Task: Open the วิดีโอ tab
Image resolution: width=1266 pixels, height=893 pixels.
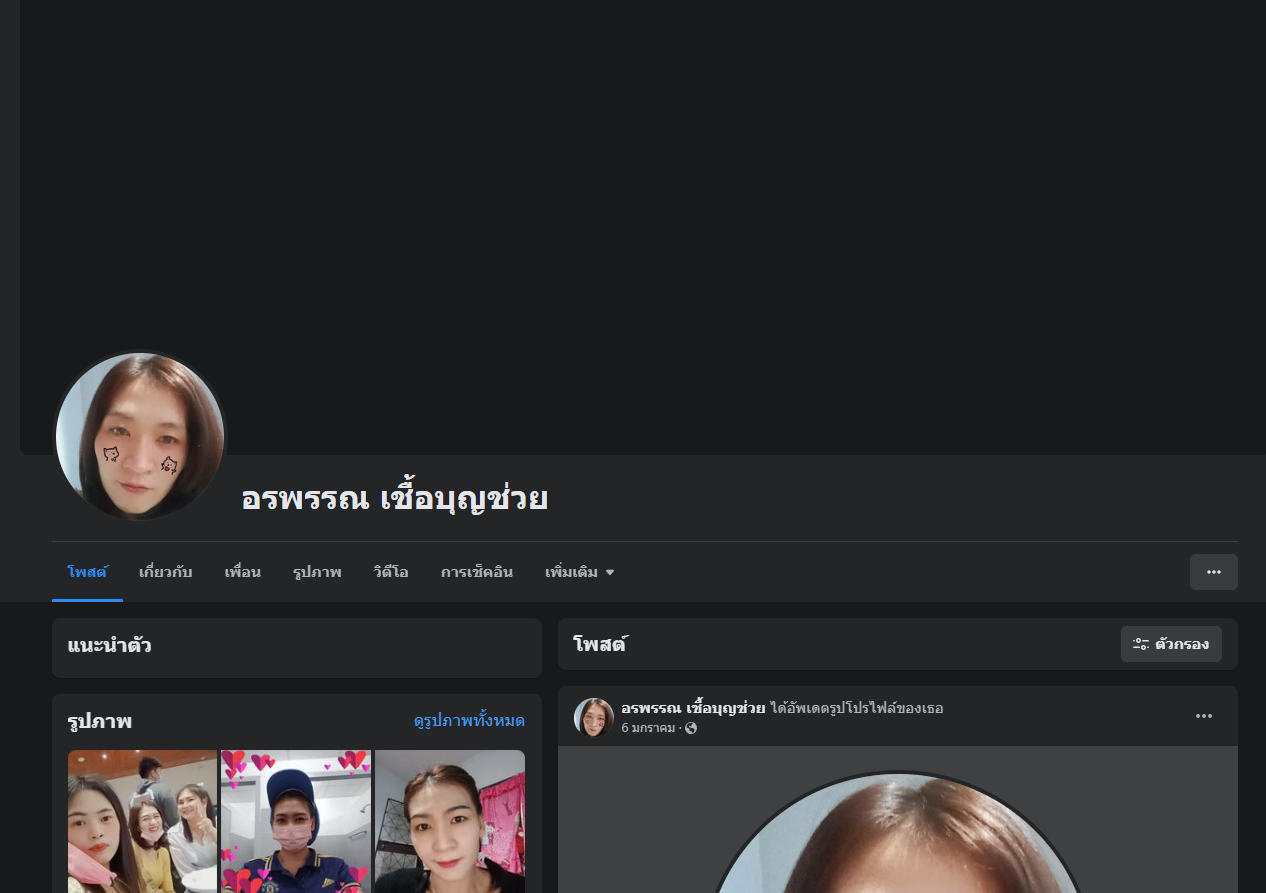Action: pyautogui.click(x=391, y=572)
